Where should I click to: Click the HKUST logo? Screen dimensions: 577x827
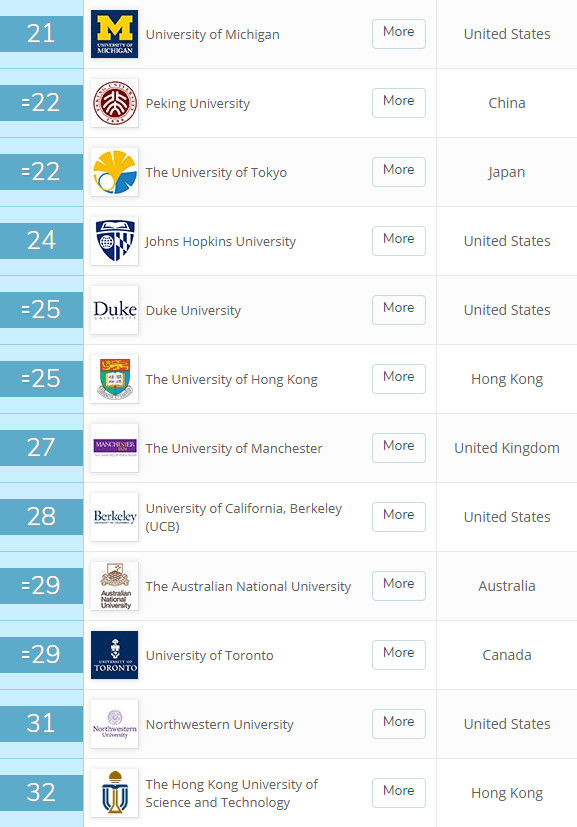[114, 793]
